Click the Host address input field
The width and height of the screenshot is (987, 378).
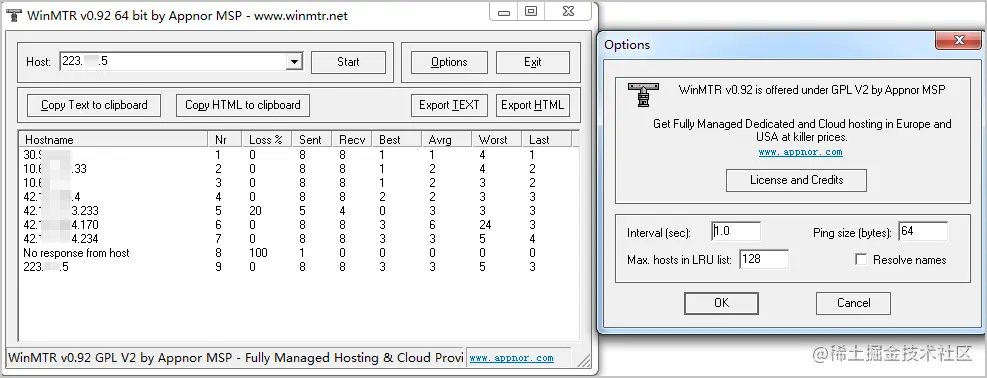click(x=172, y=62)
